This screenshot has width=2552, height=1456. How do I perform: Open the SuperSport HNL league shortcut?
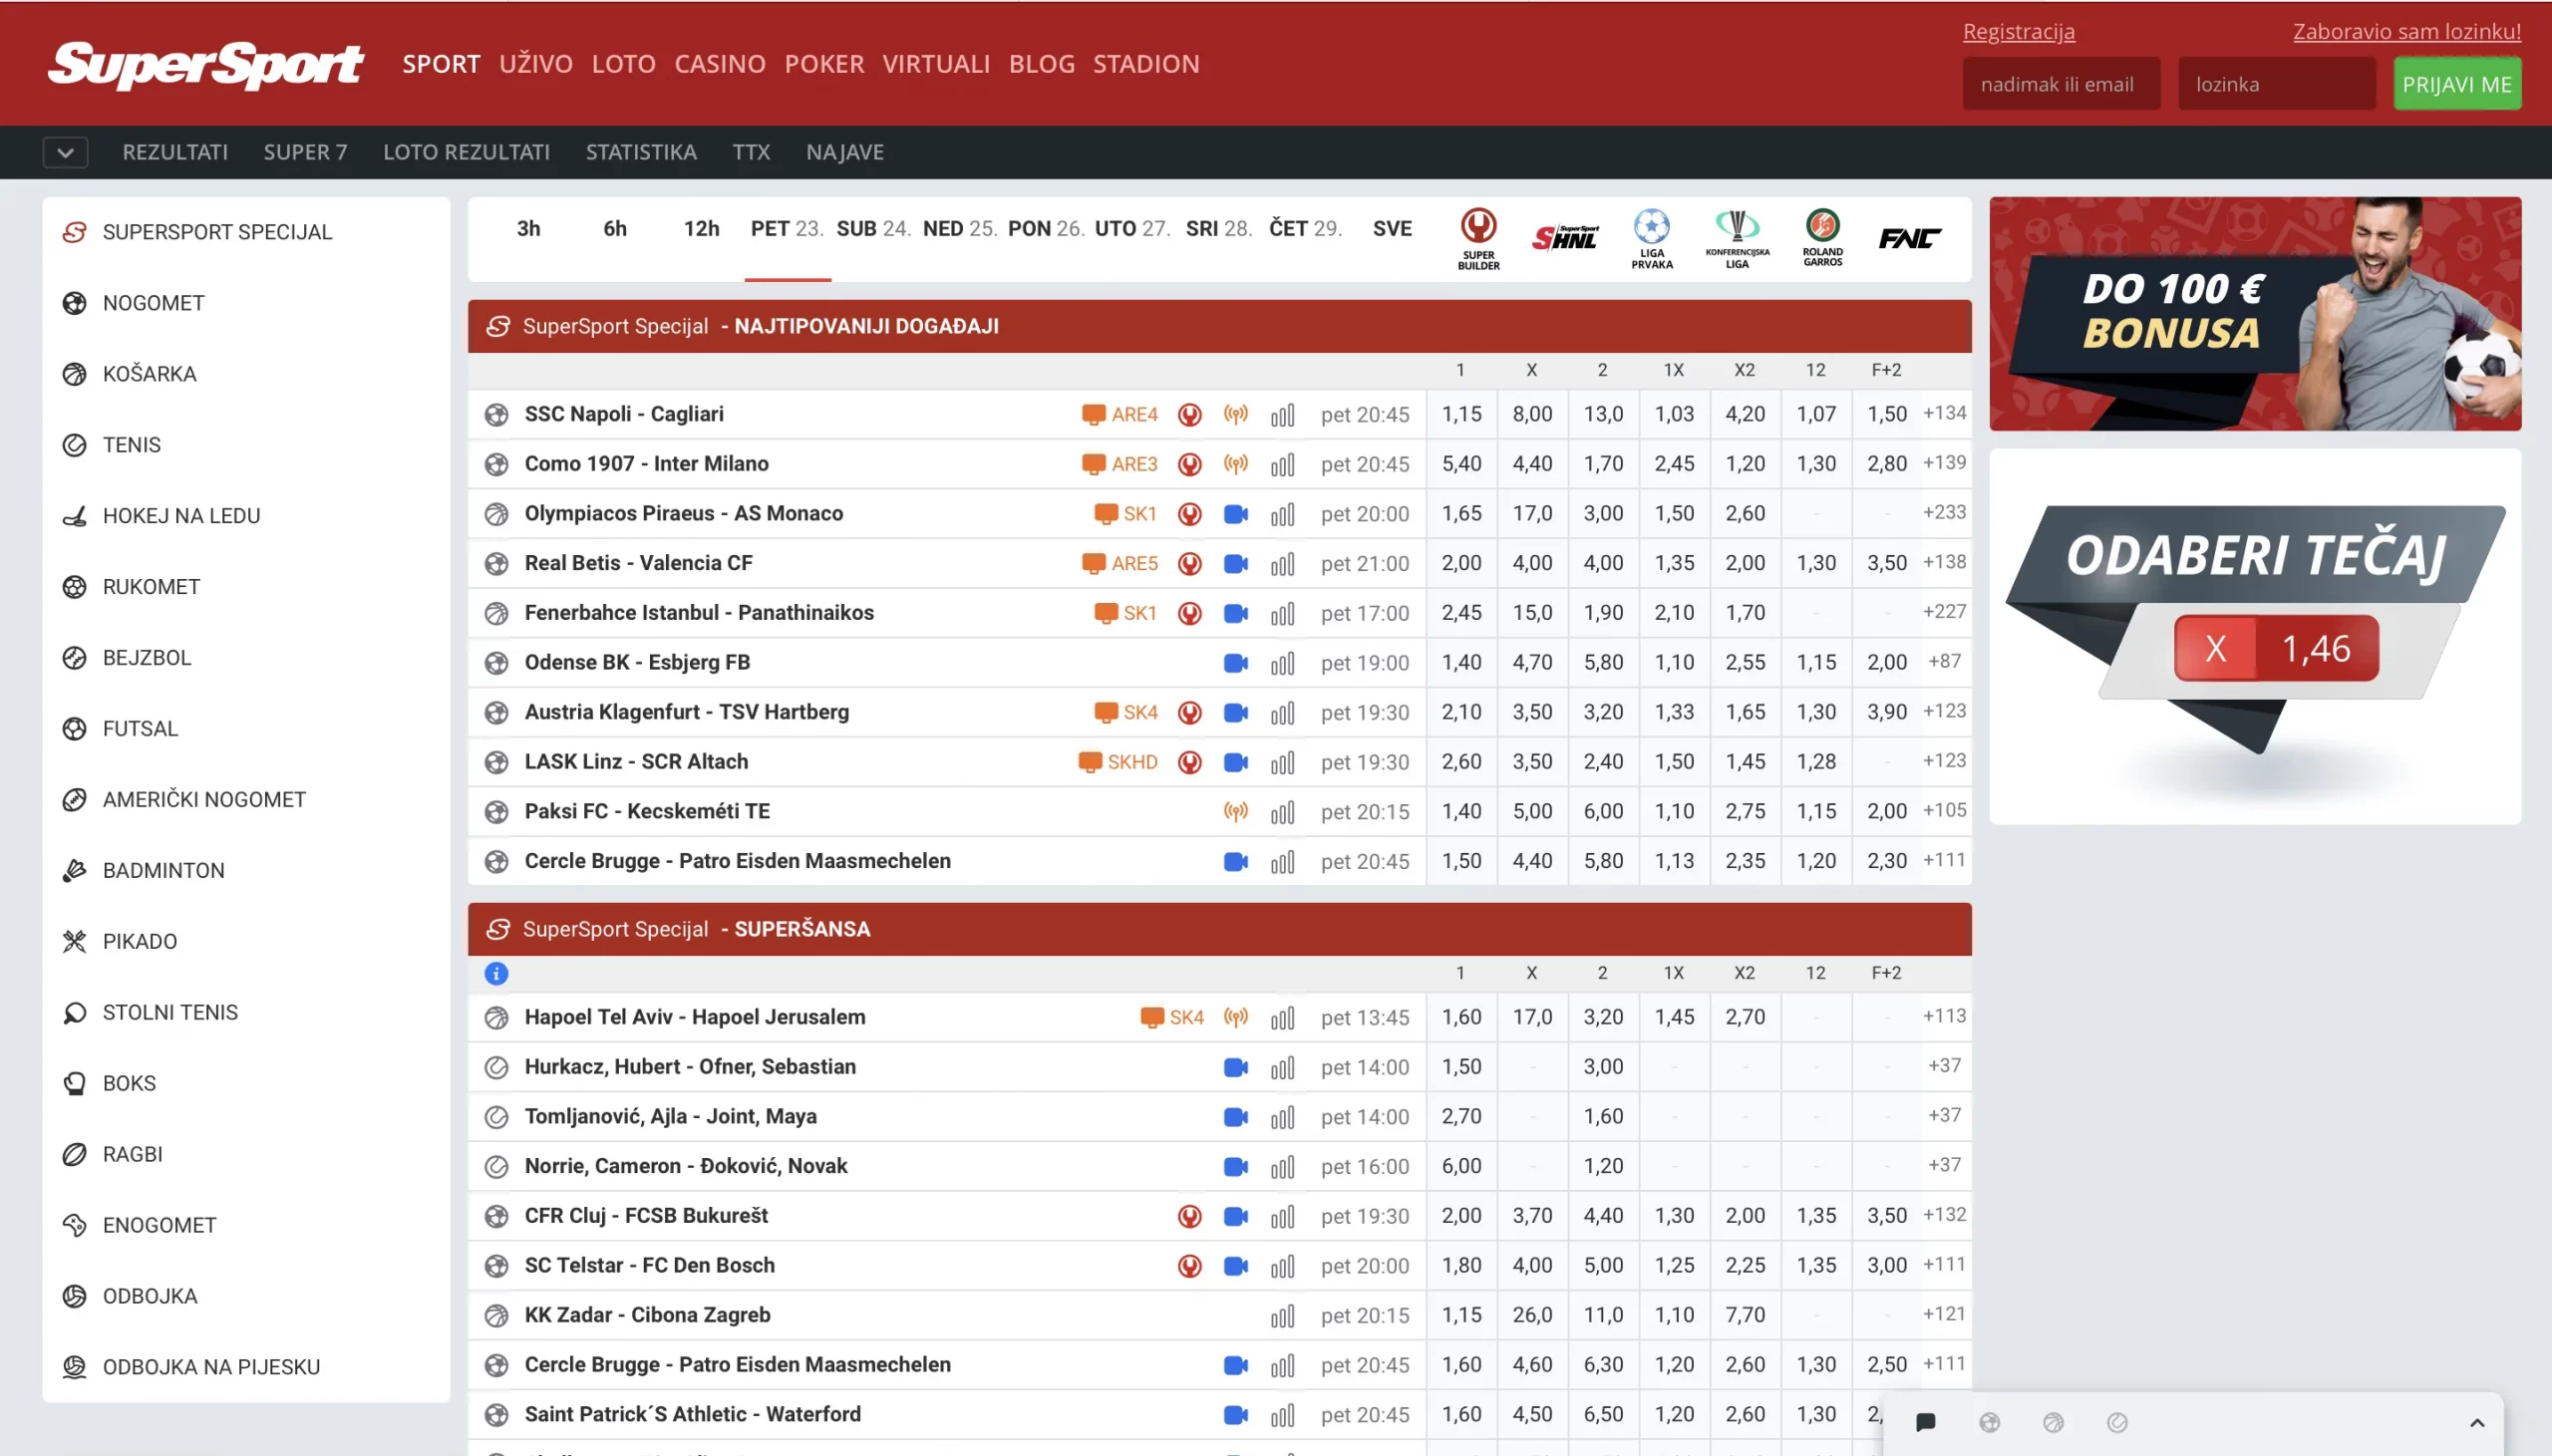point(1565,238)
